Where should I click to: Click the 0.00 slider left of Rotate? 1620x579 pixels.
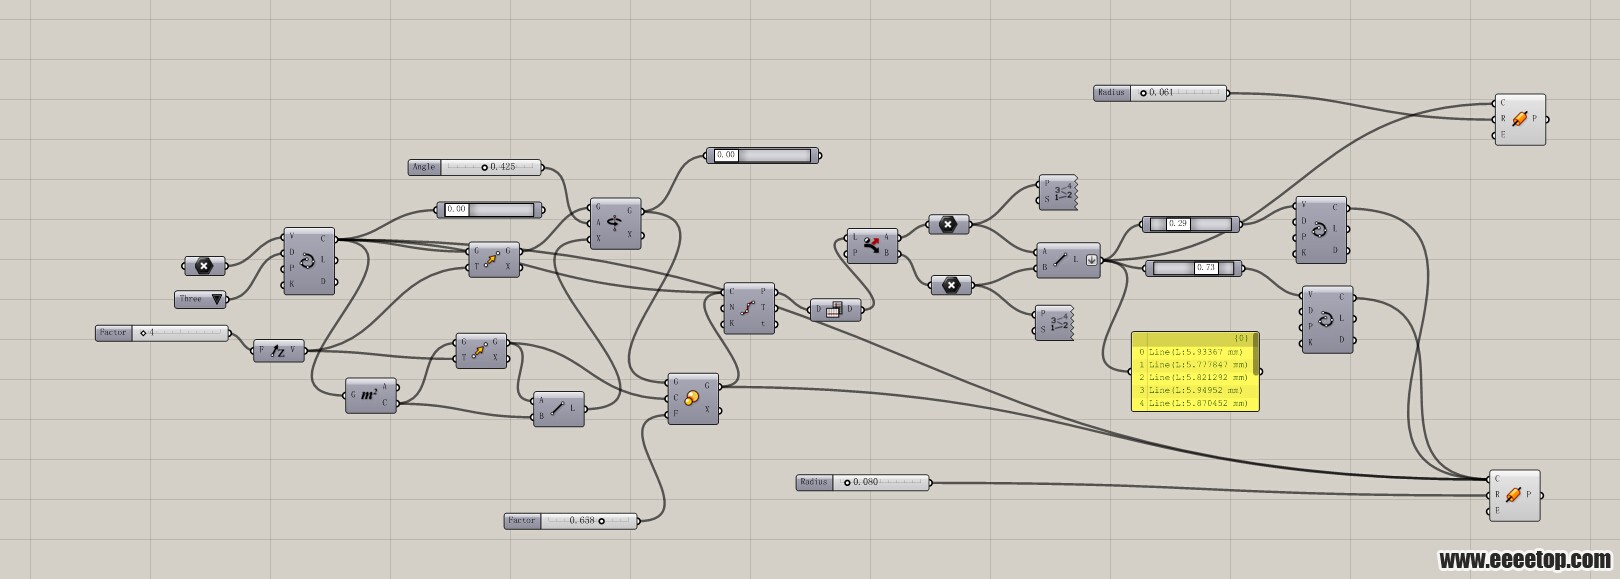pos(490,210)
